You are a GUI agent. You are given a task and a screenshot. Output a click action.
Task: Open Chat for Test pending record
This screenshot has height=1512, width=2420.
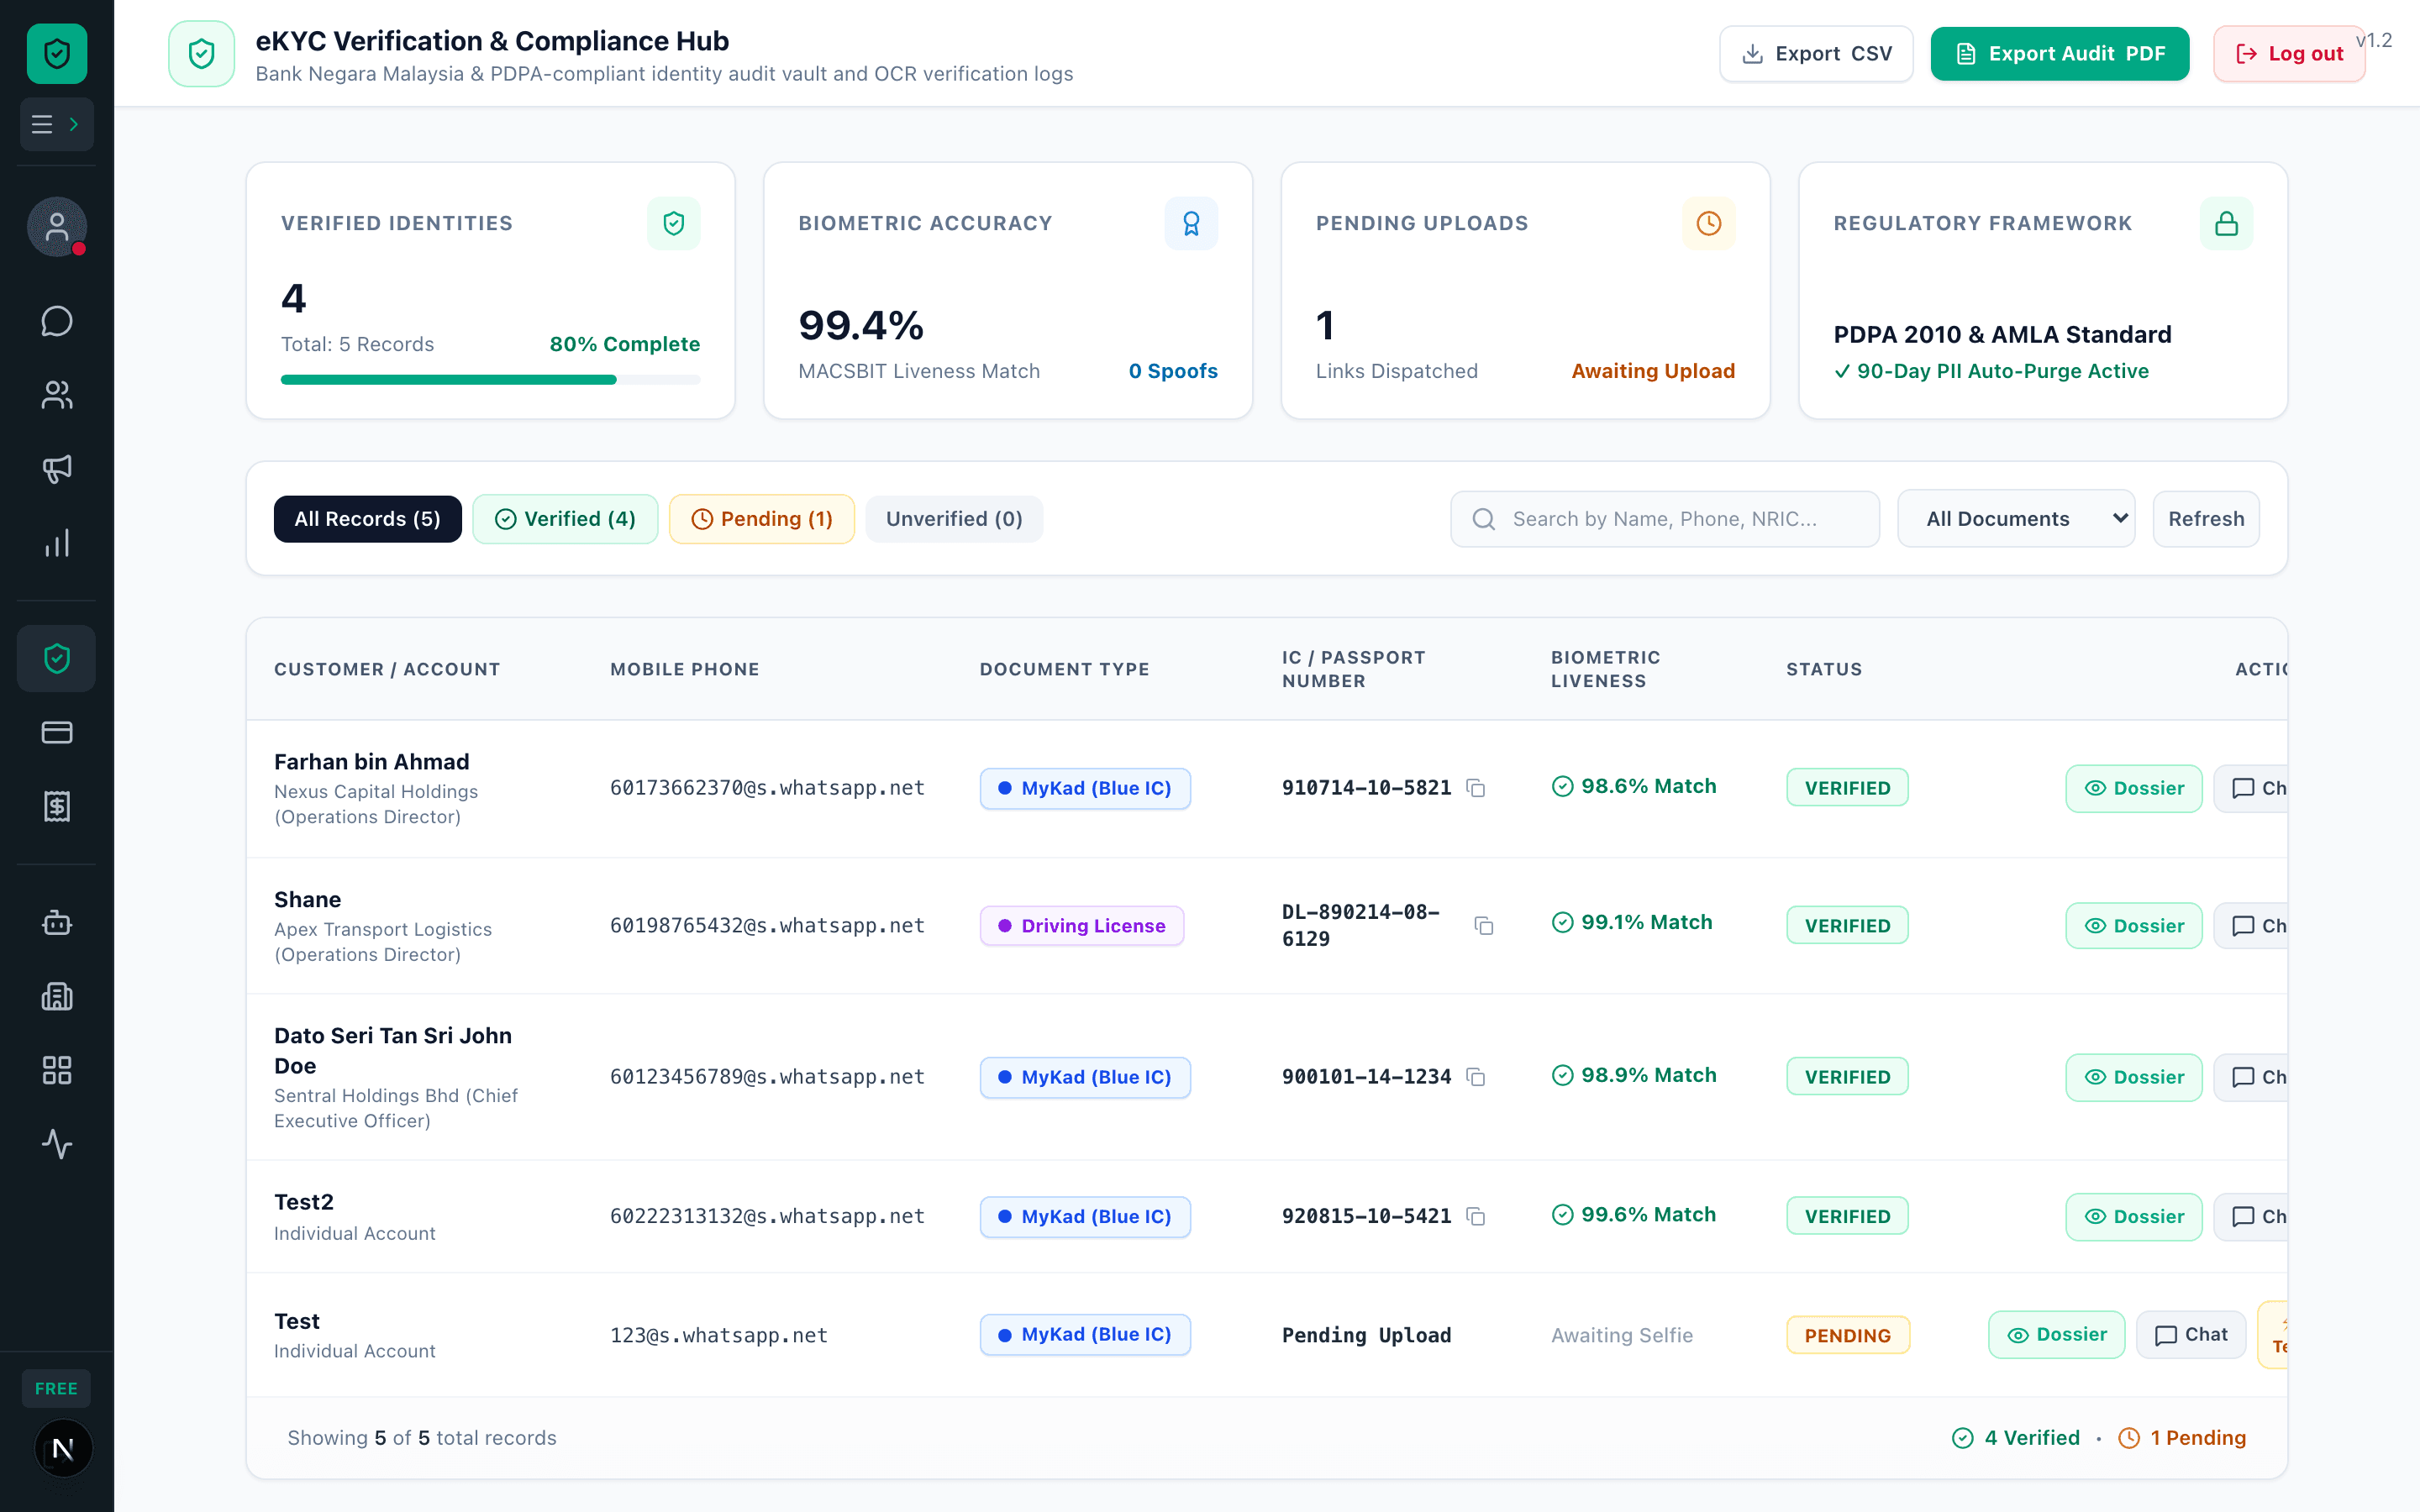2191,1335
